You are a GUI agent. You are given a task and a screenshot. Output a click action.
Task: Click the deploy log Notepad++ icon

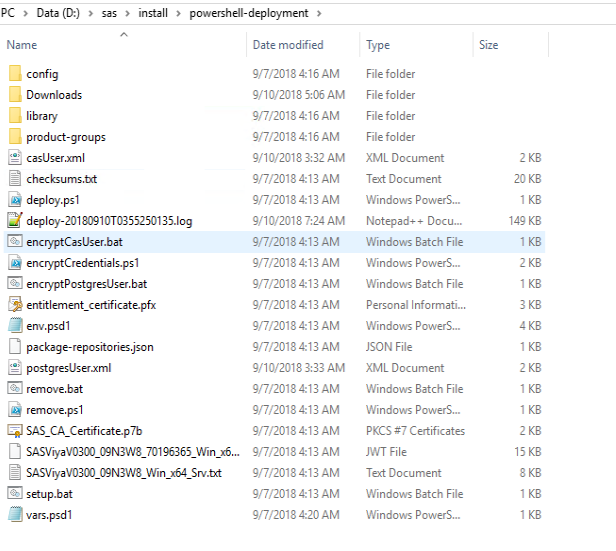[x=15, y=221]
